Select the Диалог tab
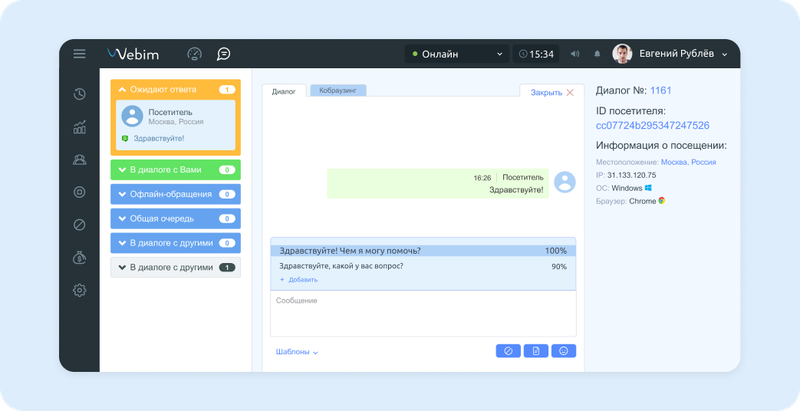Viewport: 800px width, 411px height. [x=284, y=91]
